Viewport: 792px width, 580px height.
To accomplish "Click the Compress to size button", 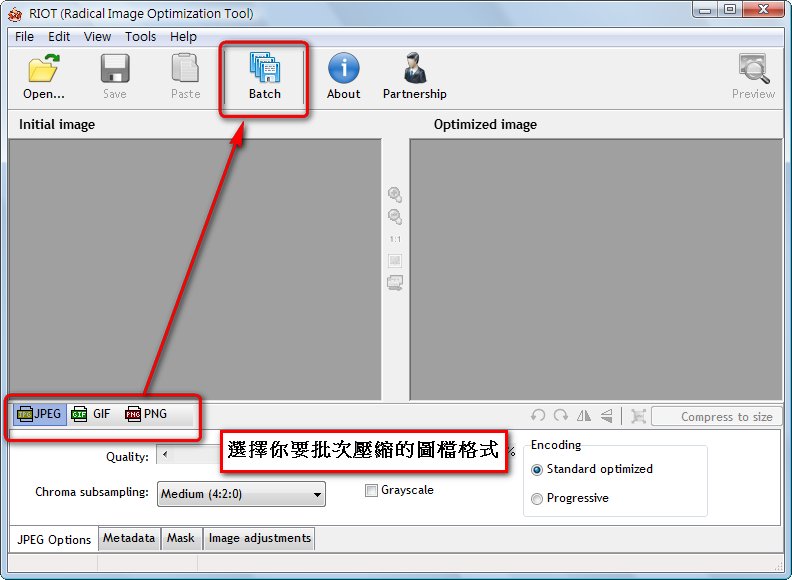I will (x=717, y=417).
